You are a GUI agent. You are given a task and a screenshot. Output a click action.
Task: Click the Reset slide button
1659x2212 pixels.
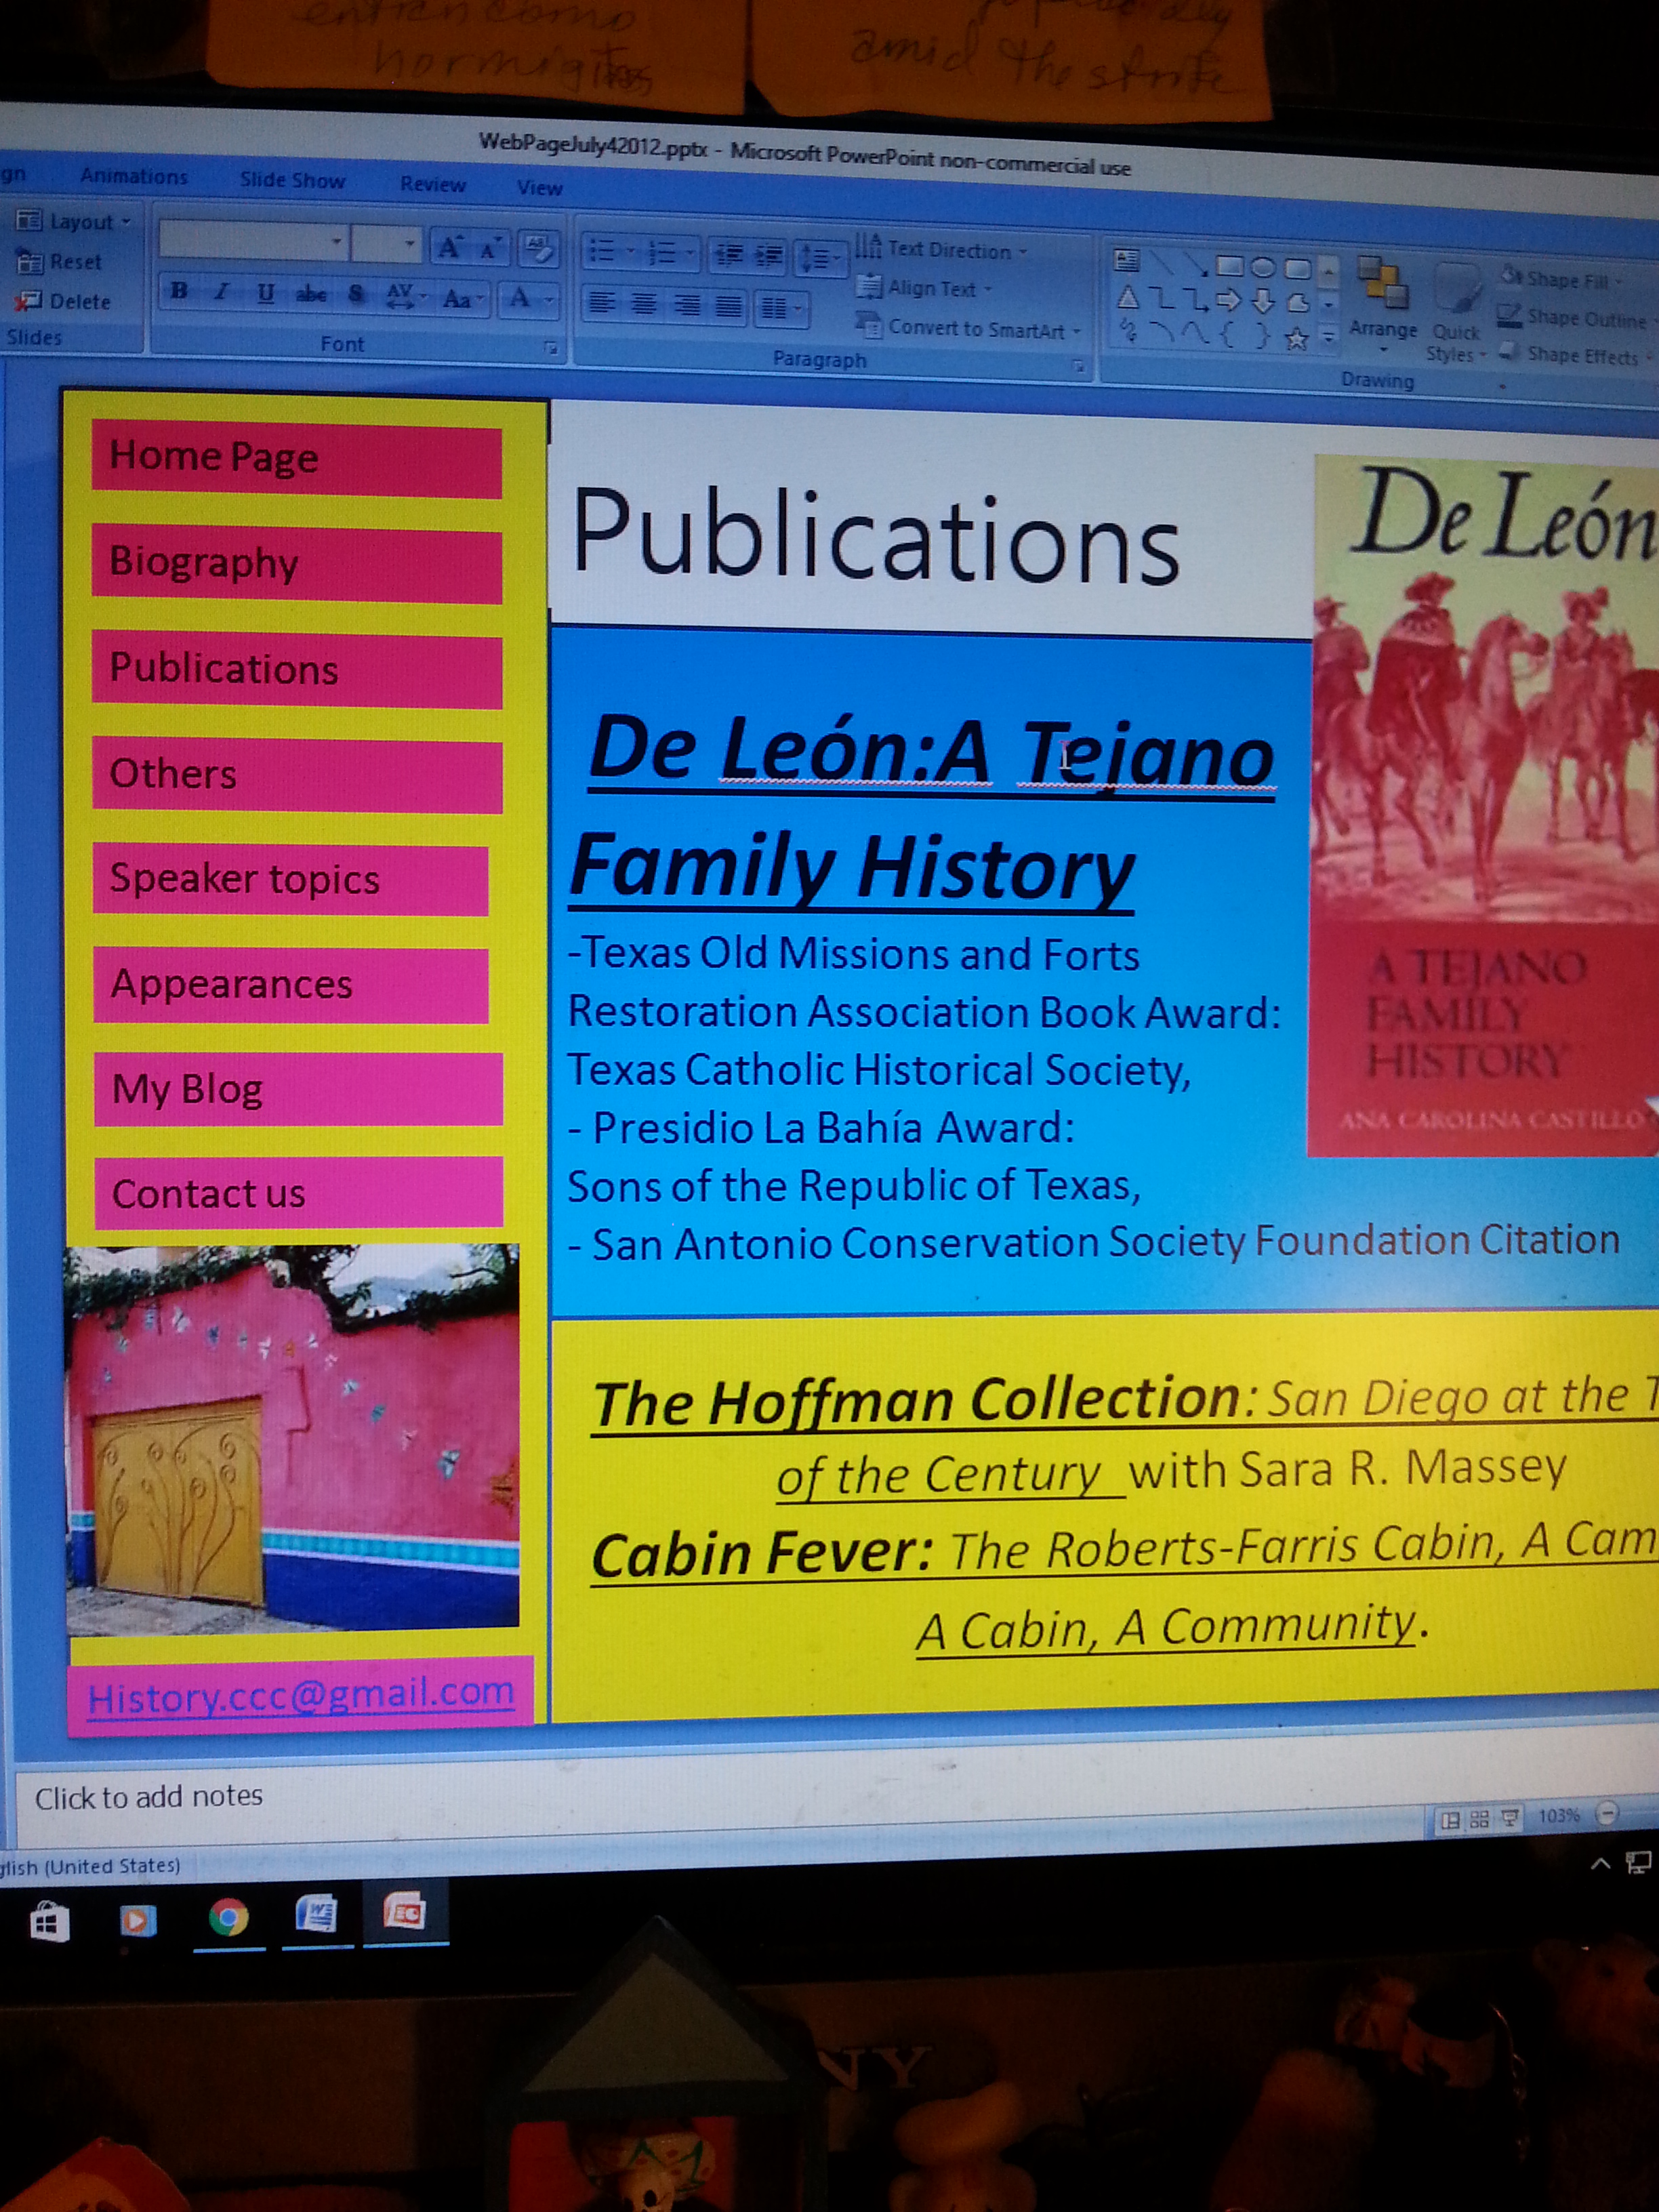tap(59, 261)
